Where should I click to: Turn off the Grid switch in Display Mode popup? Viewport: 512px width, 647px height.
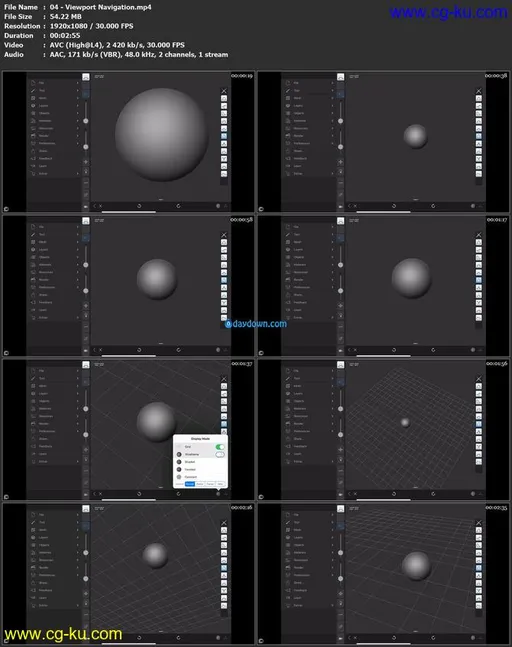click(220, 447)
